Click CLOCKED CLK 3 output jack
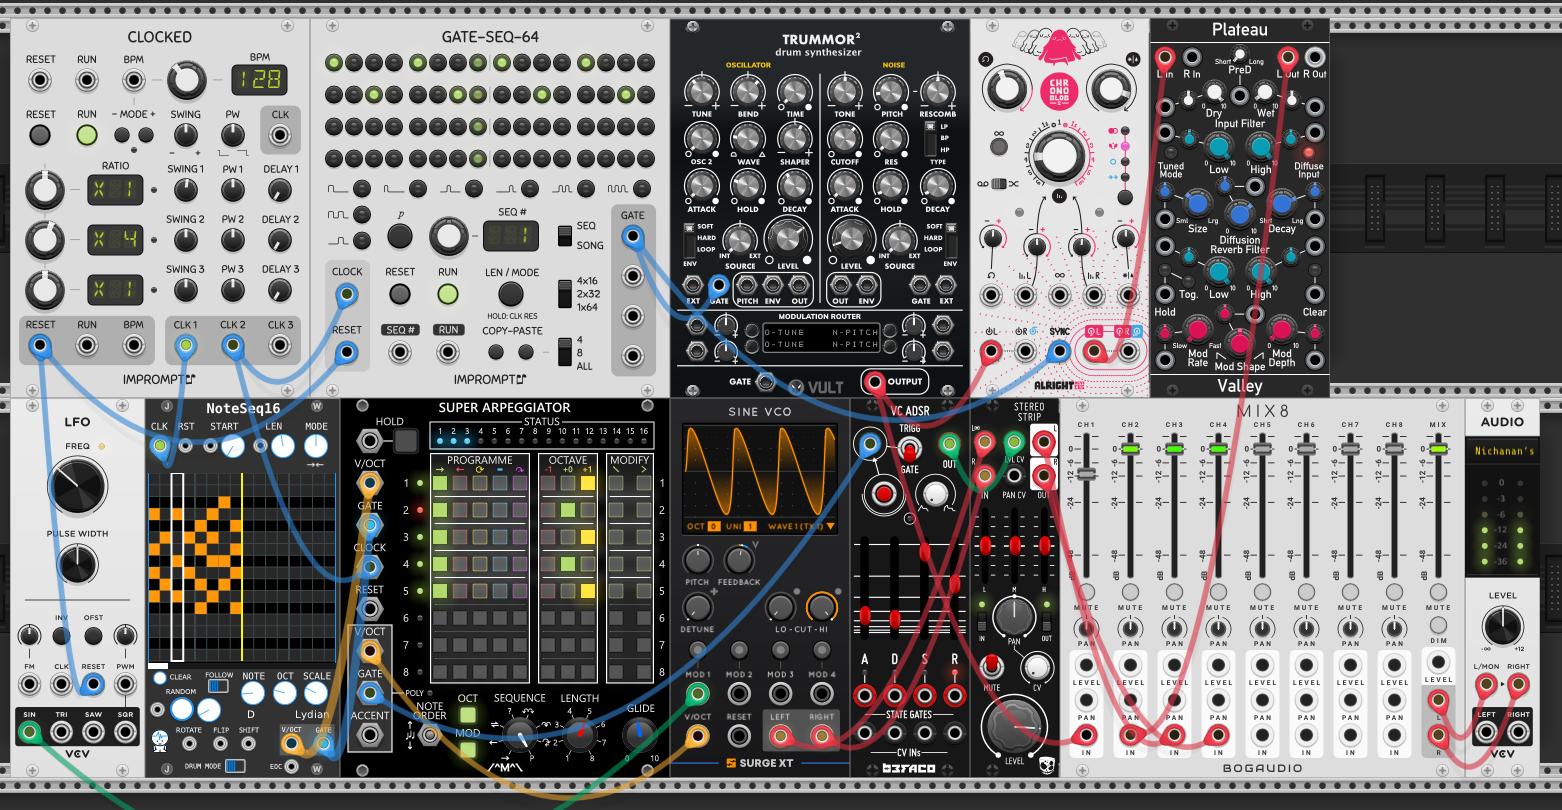The height and width of the screenshot is (810, 1562). (280, 346)
